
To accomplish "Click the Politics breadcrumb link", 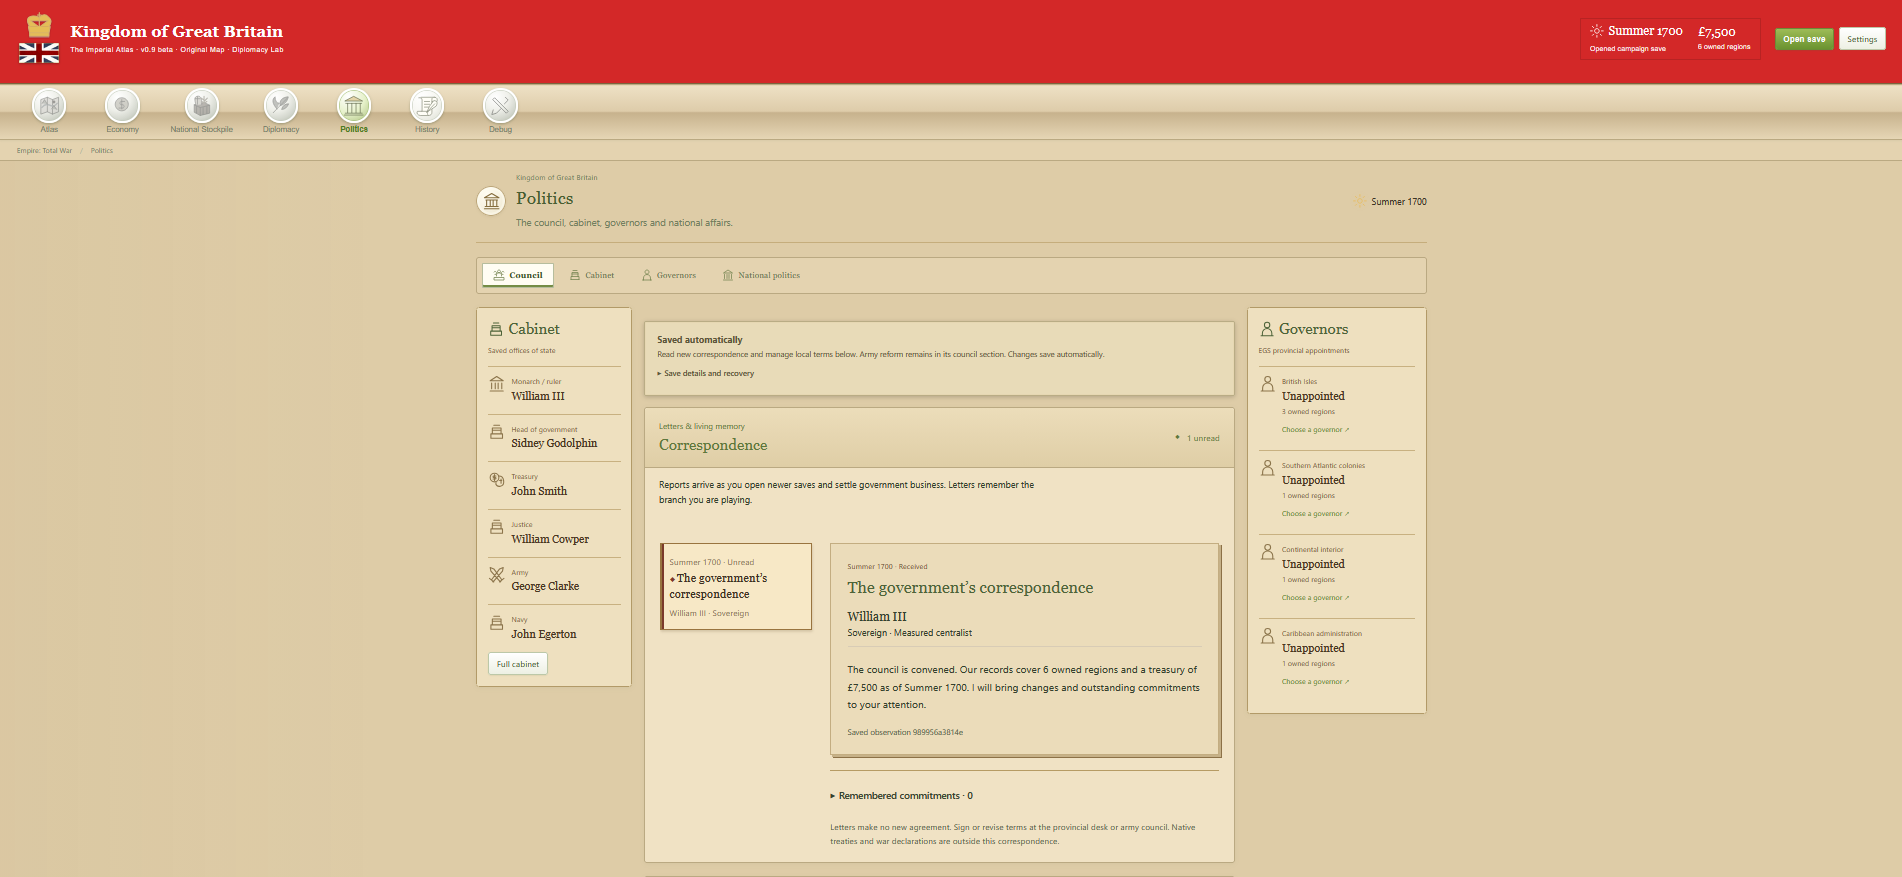I will [102, 151].
